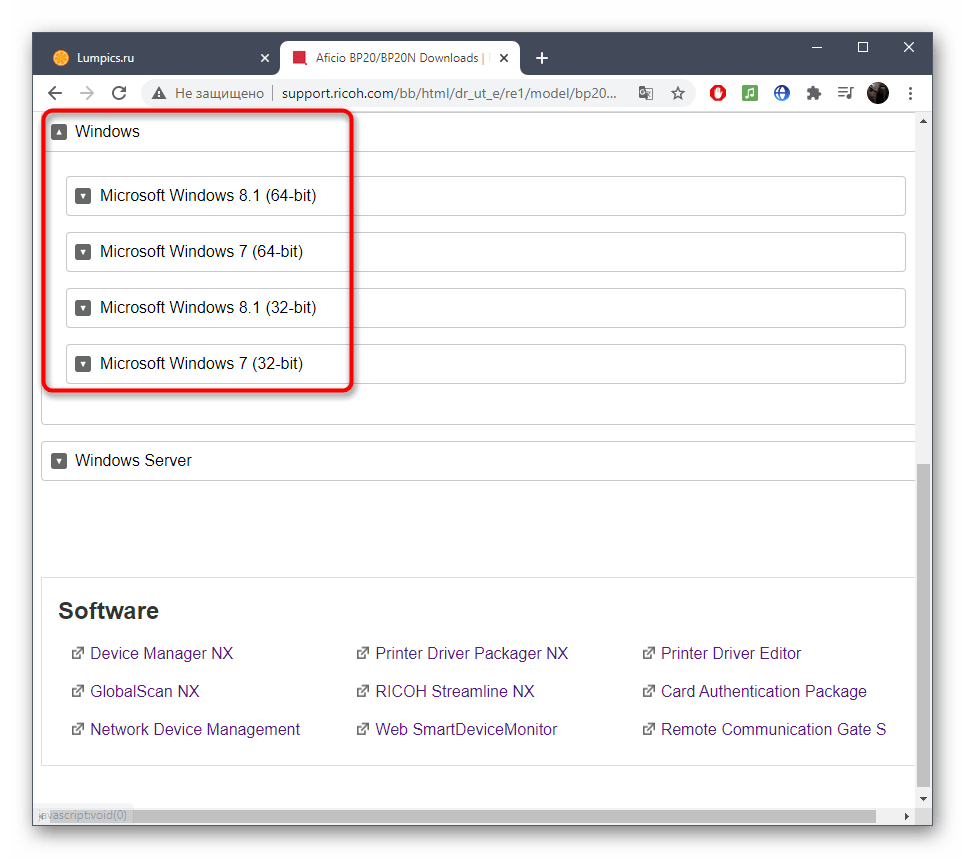
Task: Click the external link icon beside Printer Driver Editor
Action: tap(649, 653)
